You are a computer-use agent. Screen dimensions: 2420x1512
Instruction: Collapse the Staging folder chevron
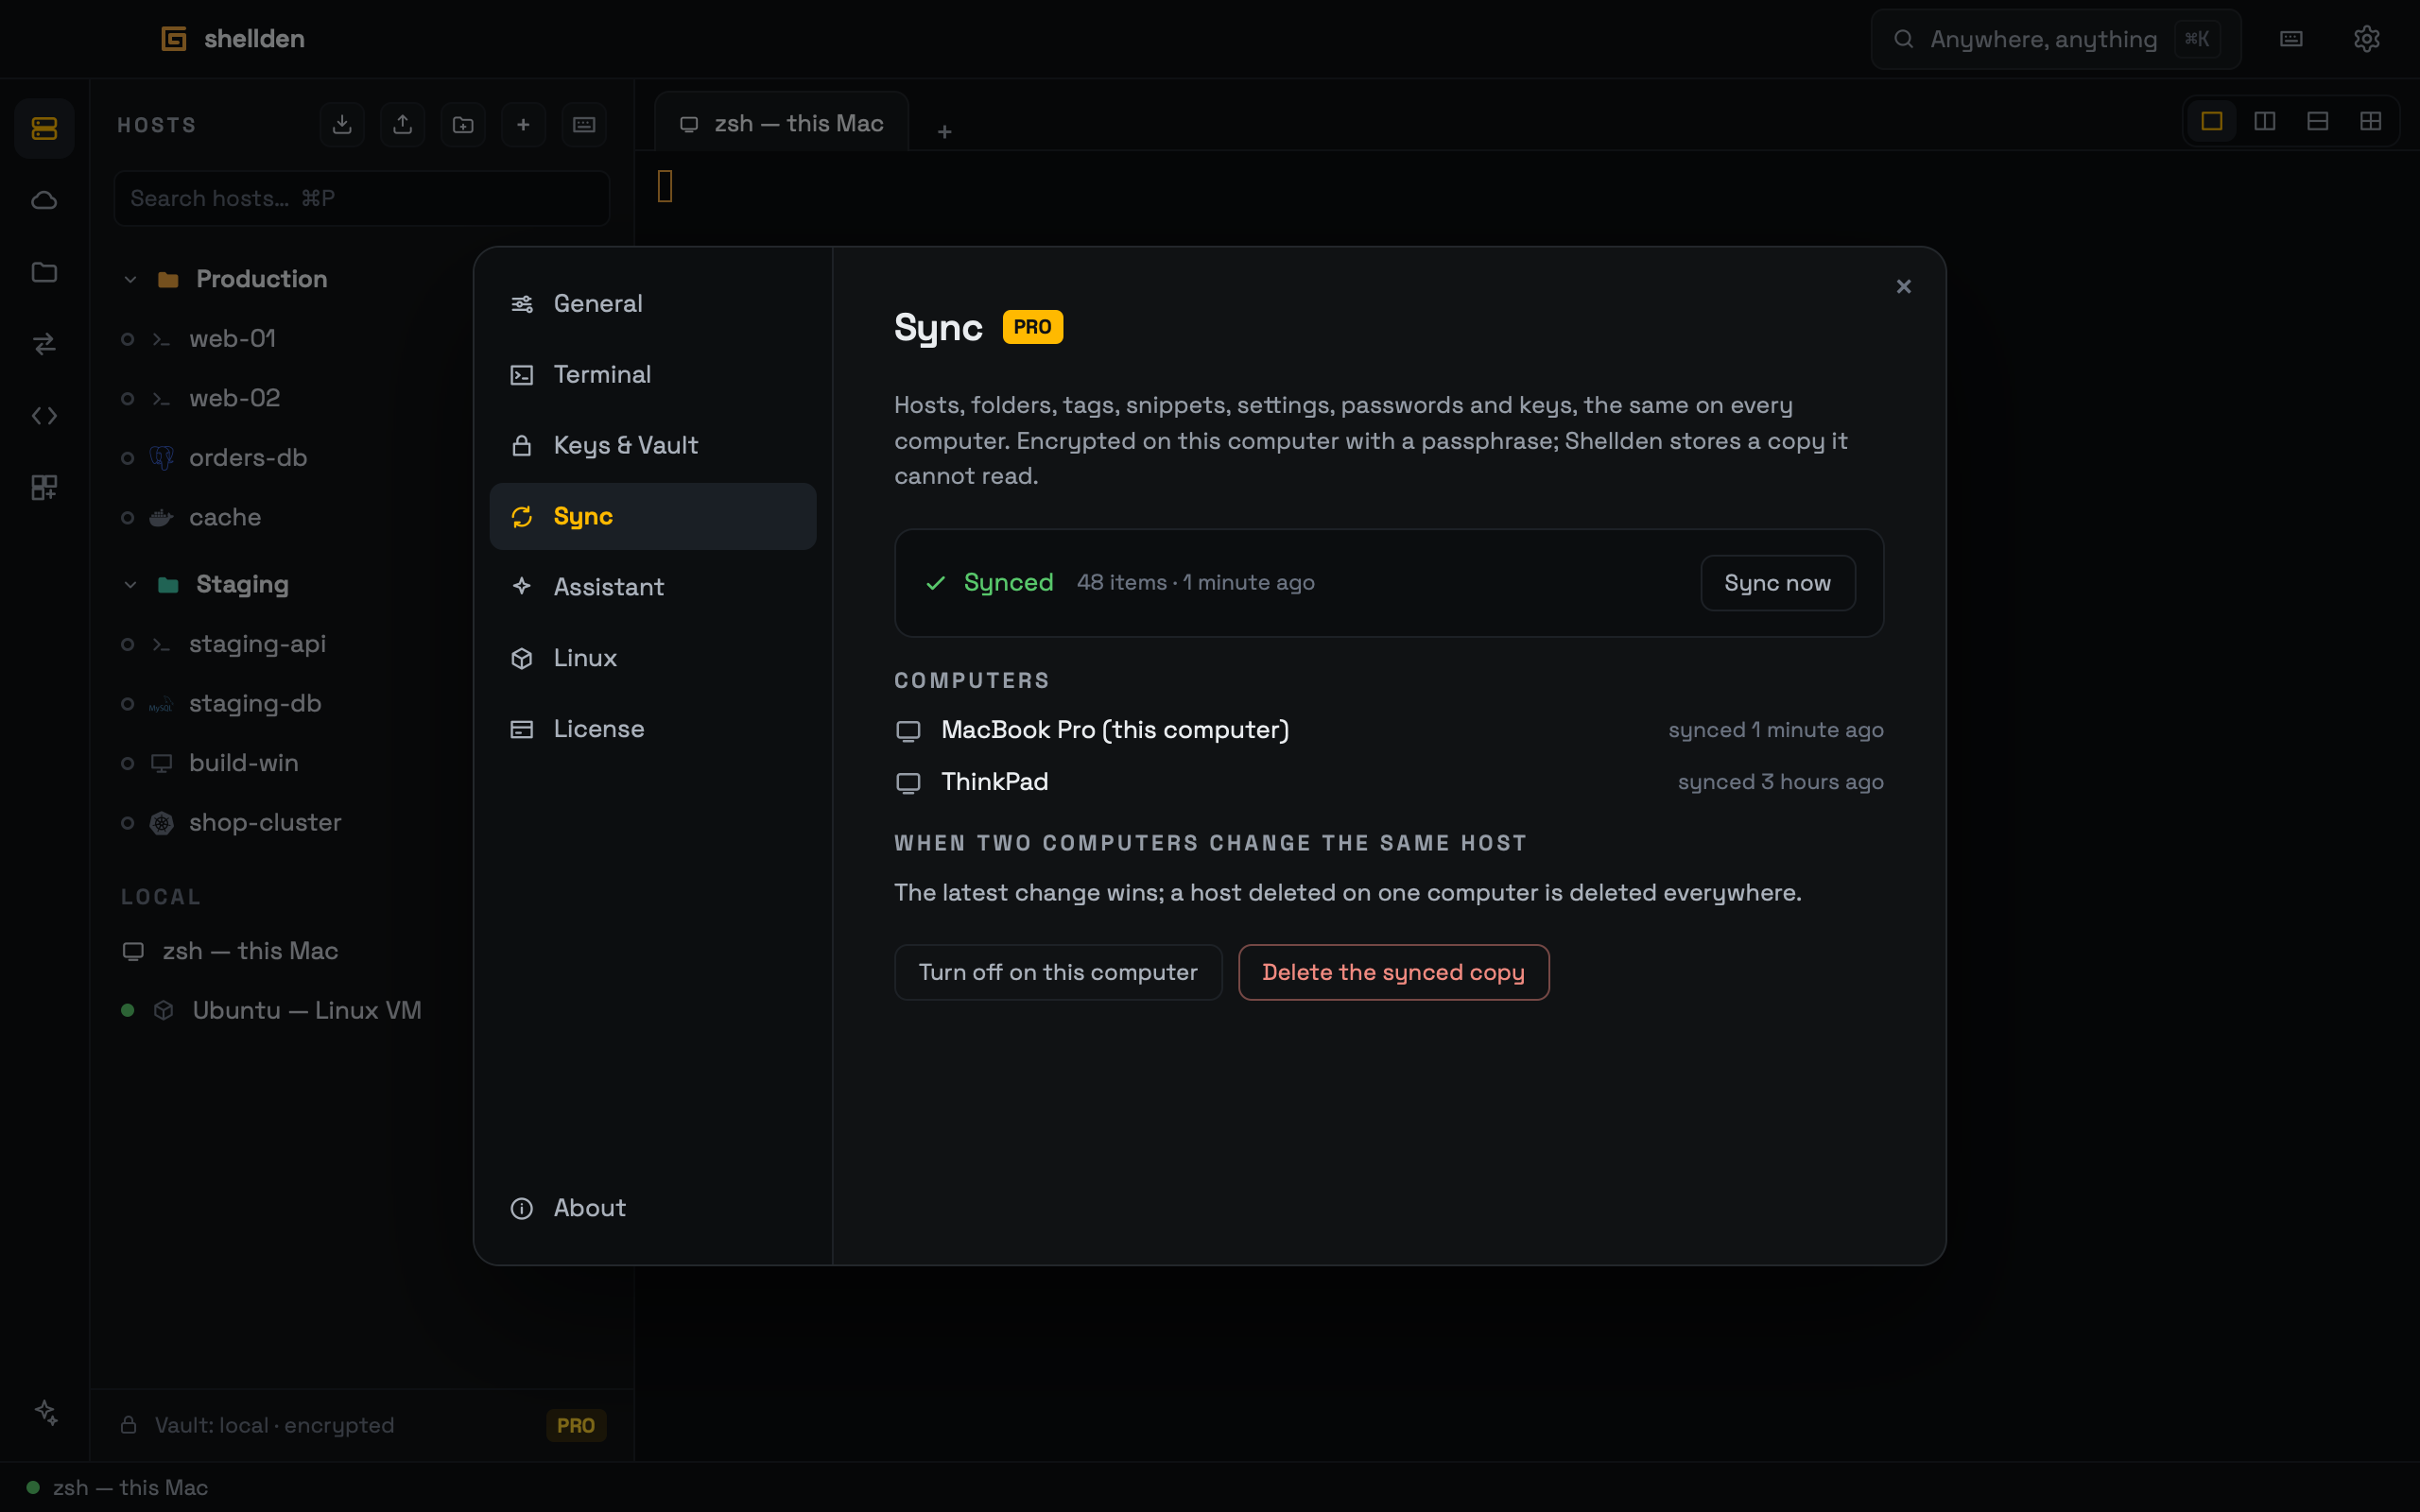[x=130, y=584]
